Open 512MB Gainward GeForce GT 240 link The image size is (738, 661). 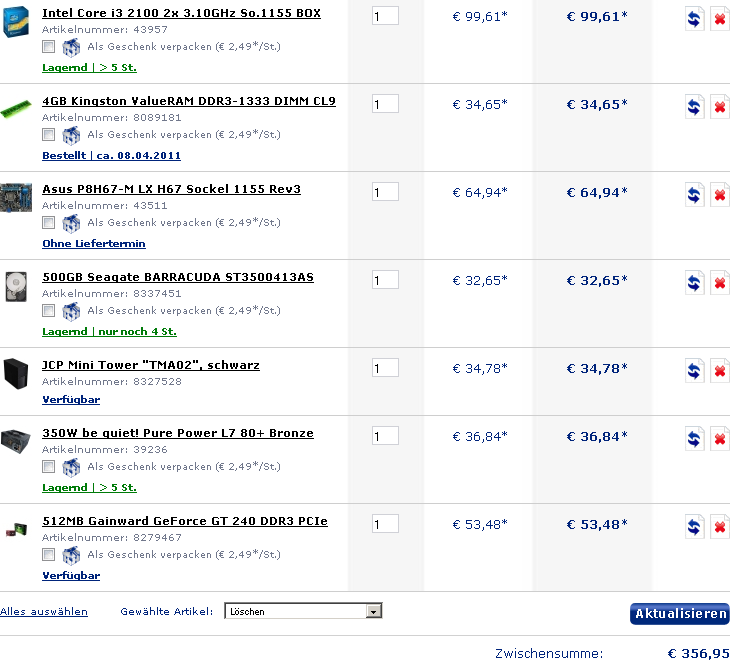(185, 521)
